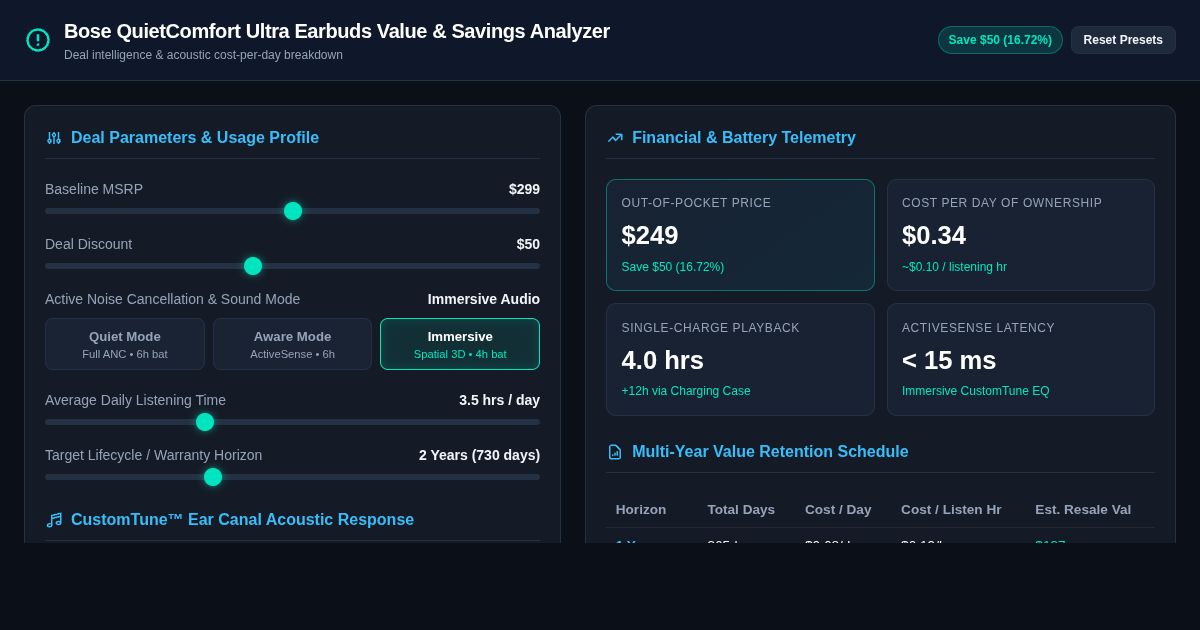Click '~$0.10 / listening hr' text
The image size is (1200, 630).
[x=954, y=267]
